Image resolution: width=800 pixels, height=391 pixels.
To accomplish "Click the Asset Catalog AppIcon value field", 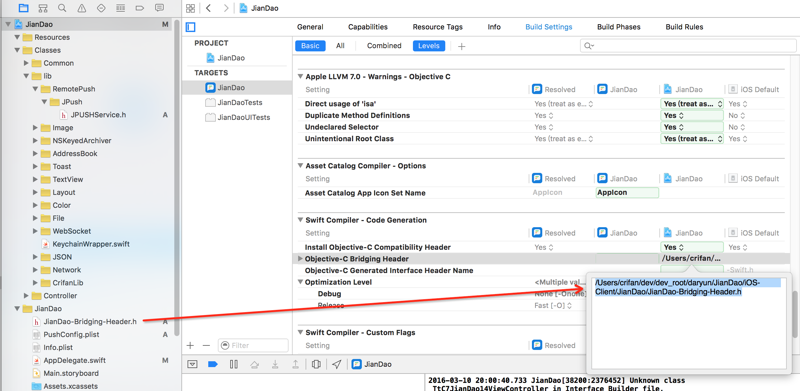I will click(x=627, y=193).
